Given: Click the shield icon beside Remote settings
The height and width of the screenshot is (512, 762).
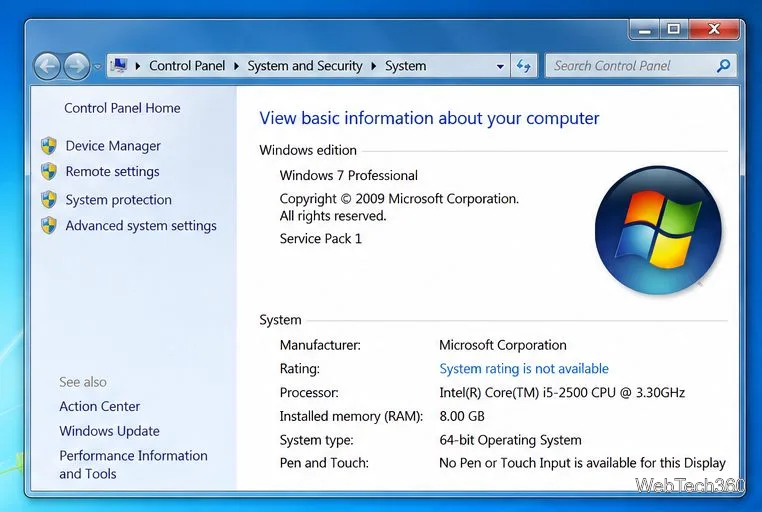Looking at the screenshot, I should (49, 171).
